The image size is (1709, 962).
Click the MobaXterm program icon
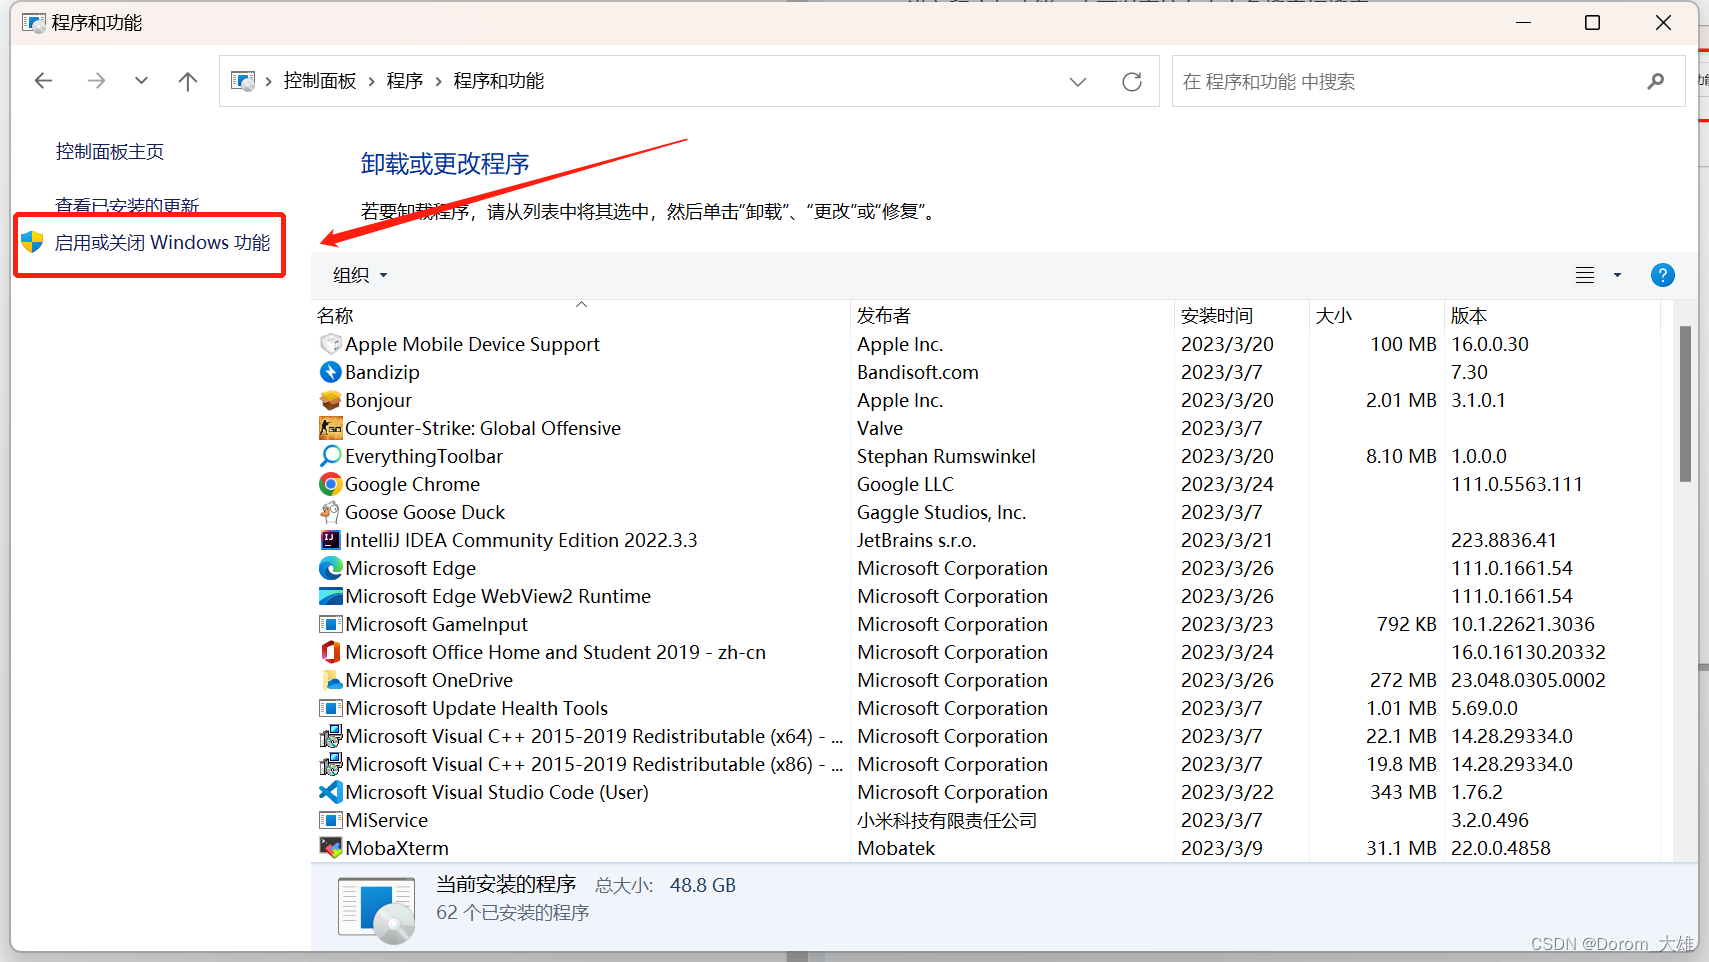[x=330, y=848]
